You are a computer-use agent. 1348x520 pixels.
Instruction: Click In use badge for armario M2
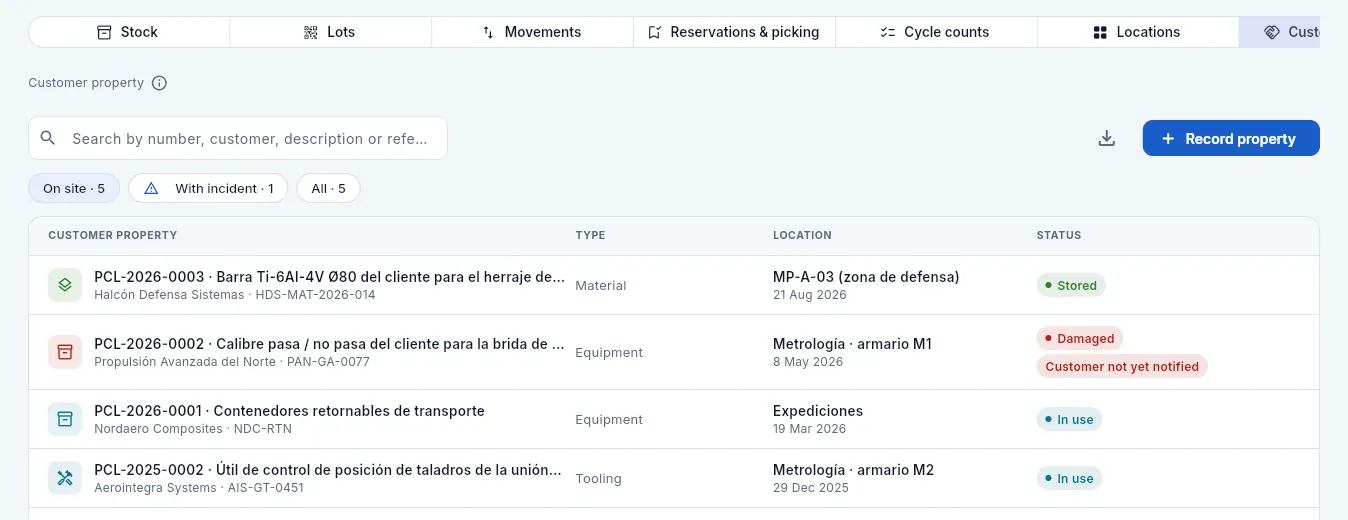coord(1069,478)
